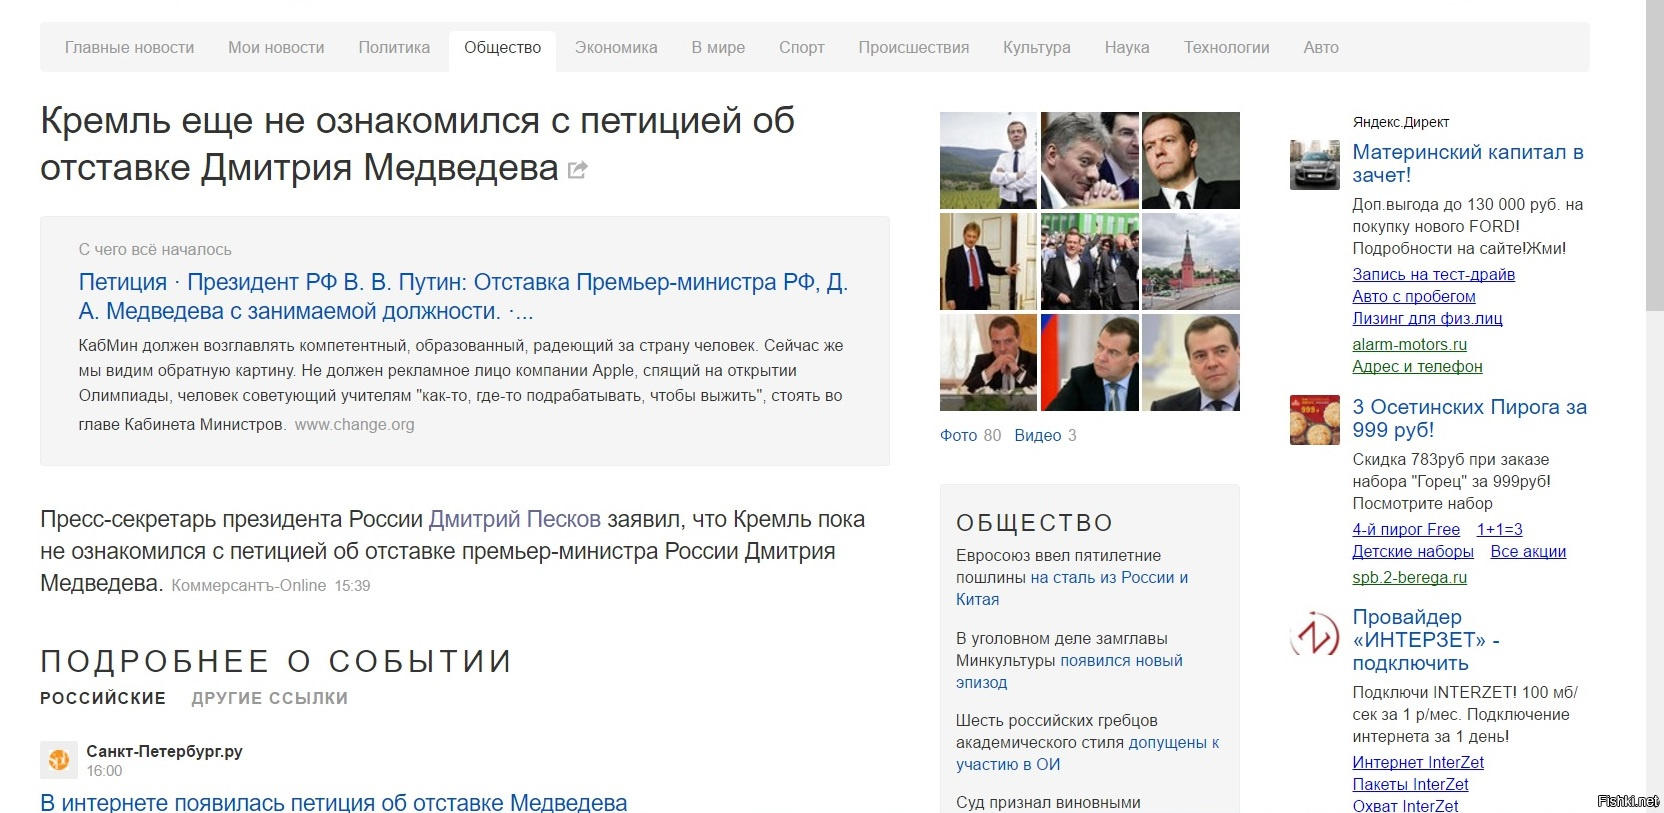Click the share icon next to headline

click(577, 170)
